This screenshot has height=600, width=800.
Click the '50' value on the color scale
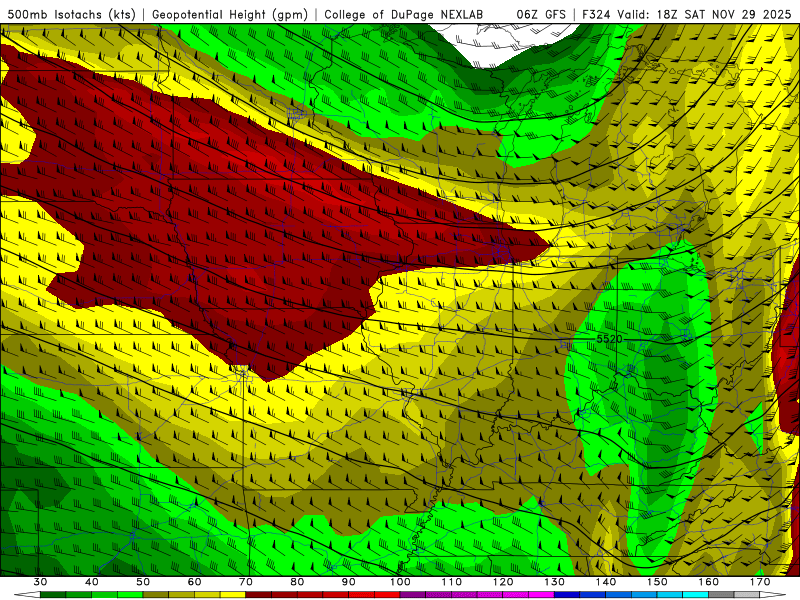pos(143,582)
